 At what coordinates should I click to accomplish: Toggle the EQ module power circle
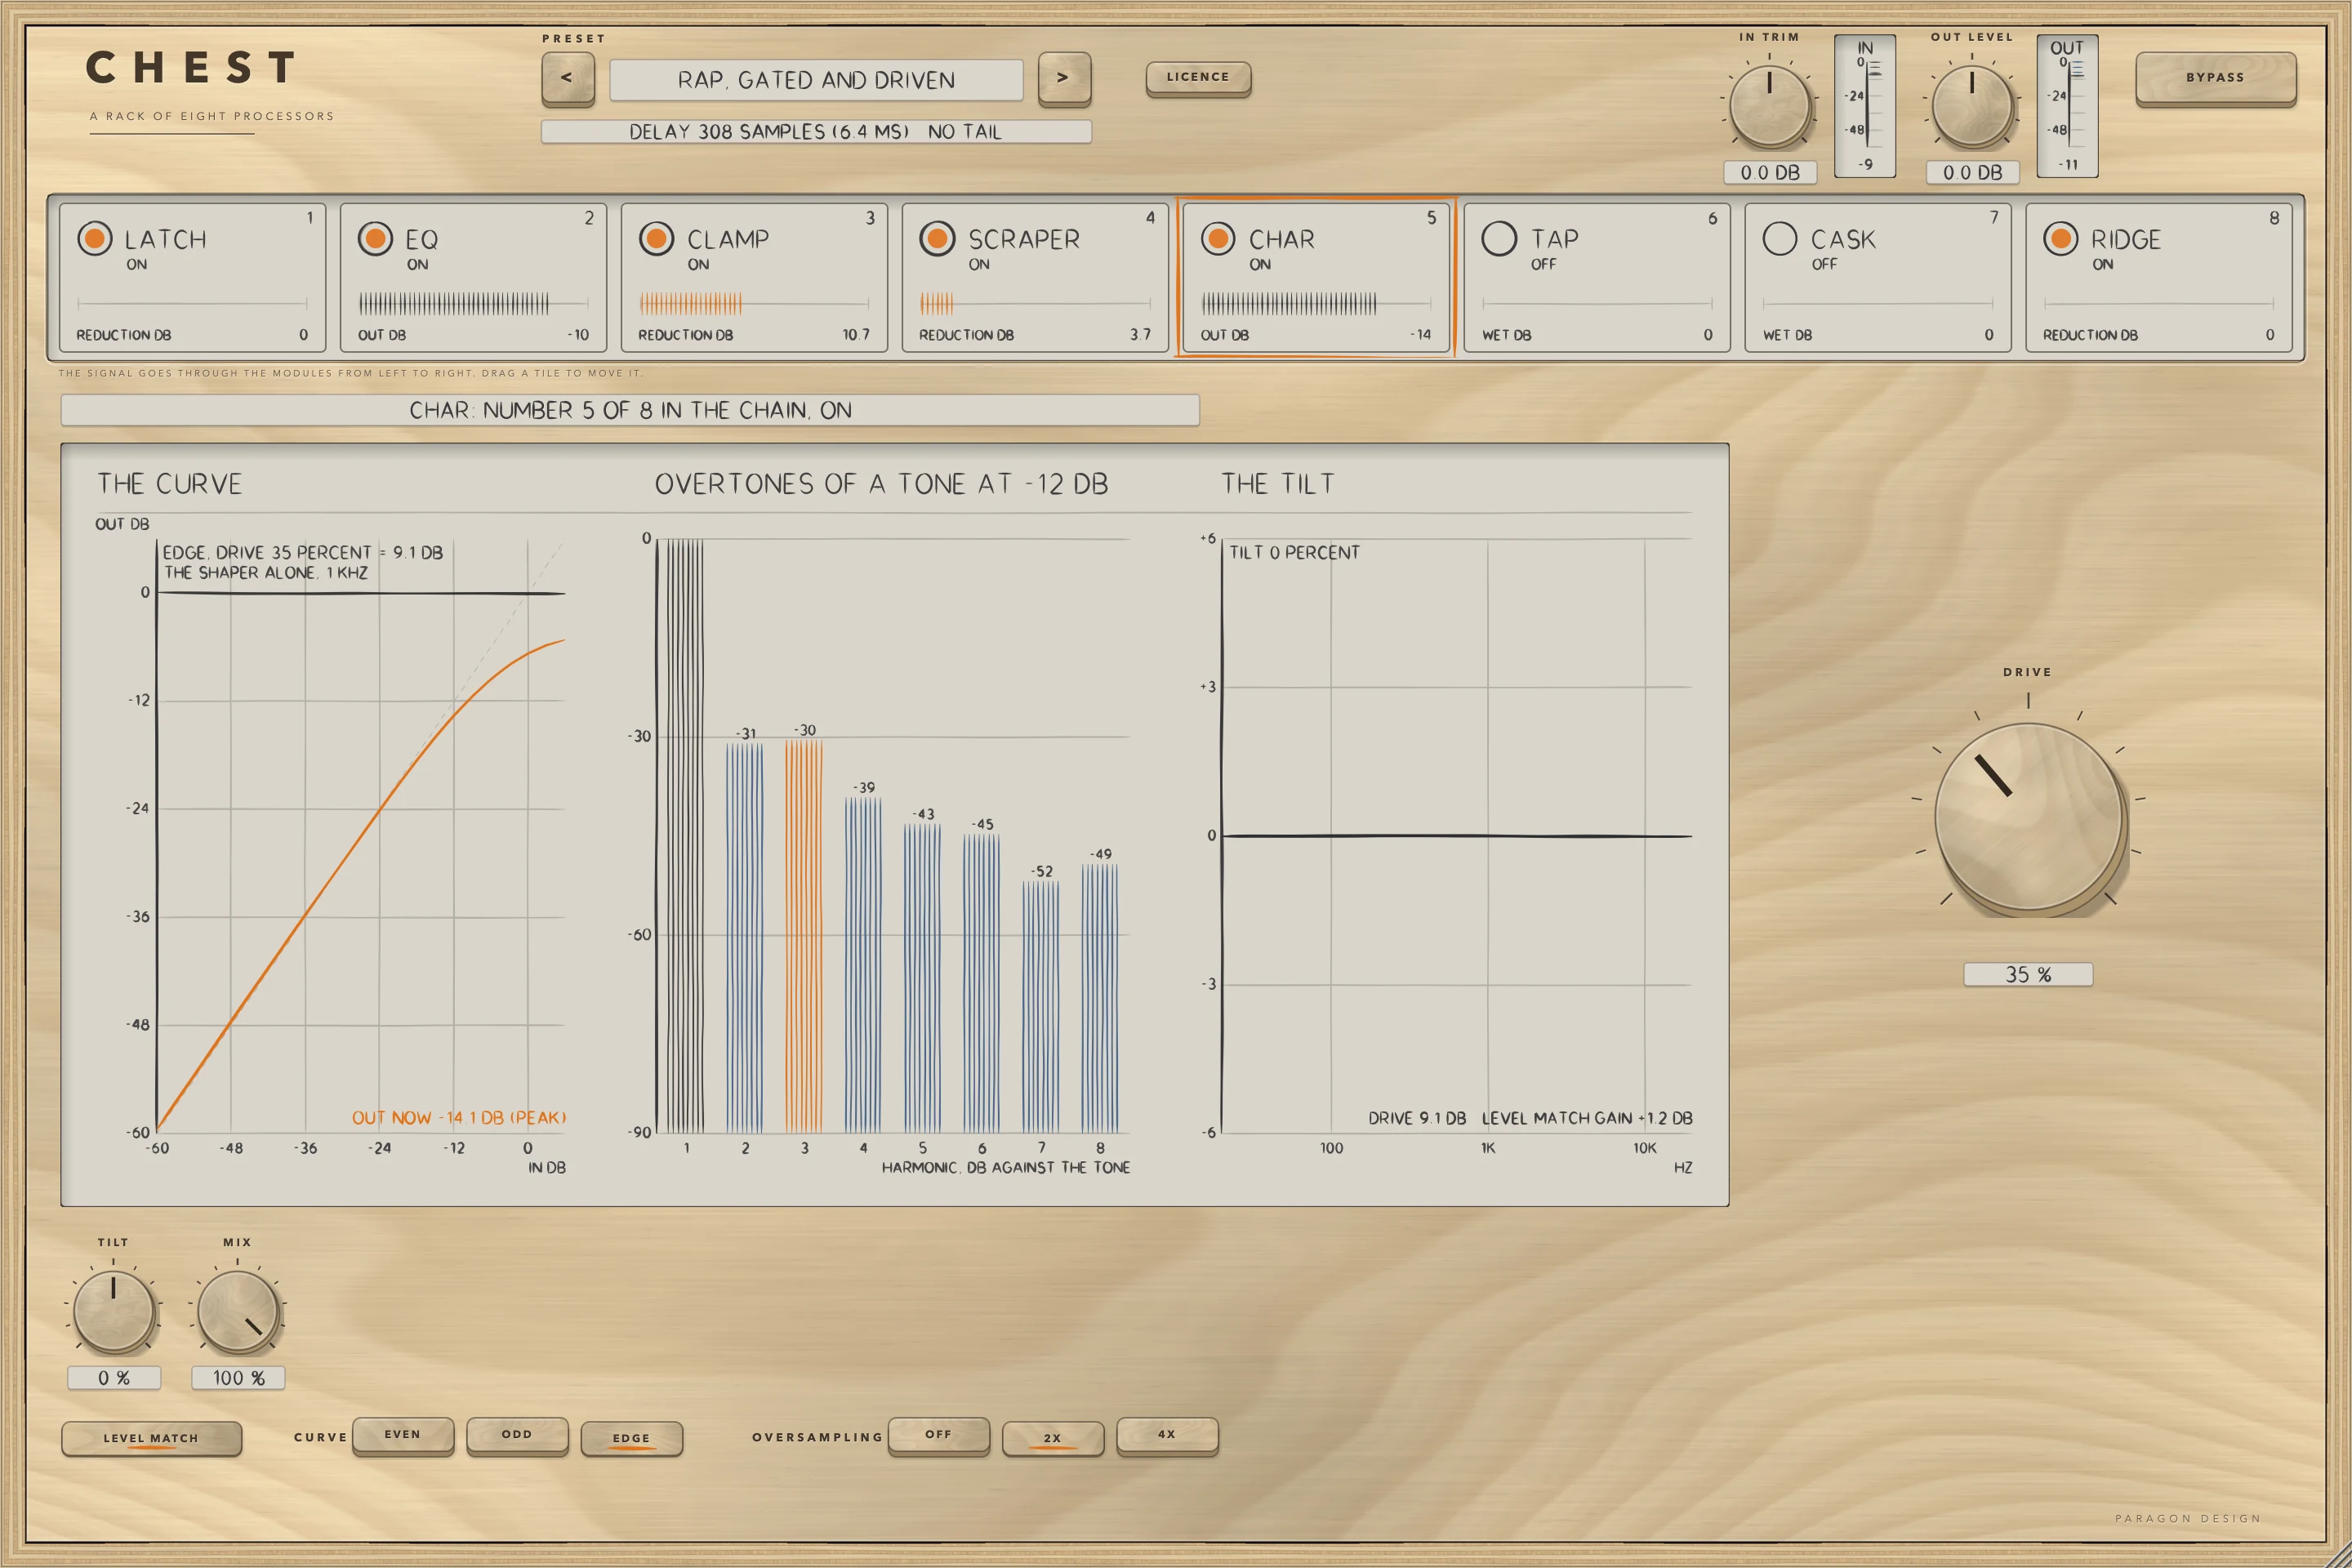click(375, 238)
